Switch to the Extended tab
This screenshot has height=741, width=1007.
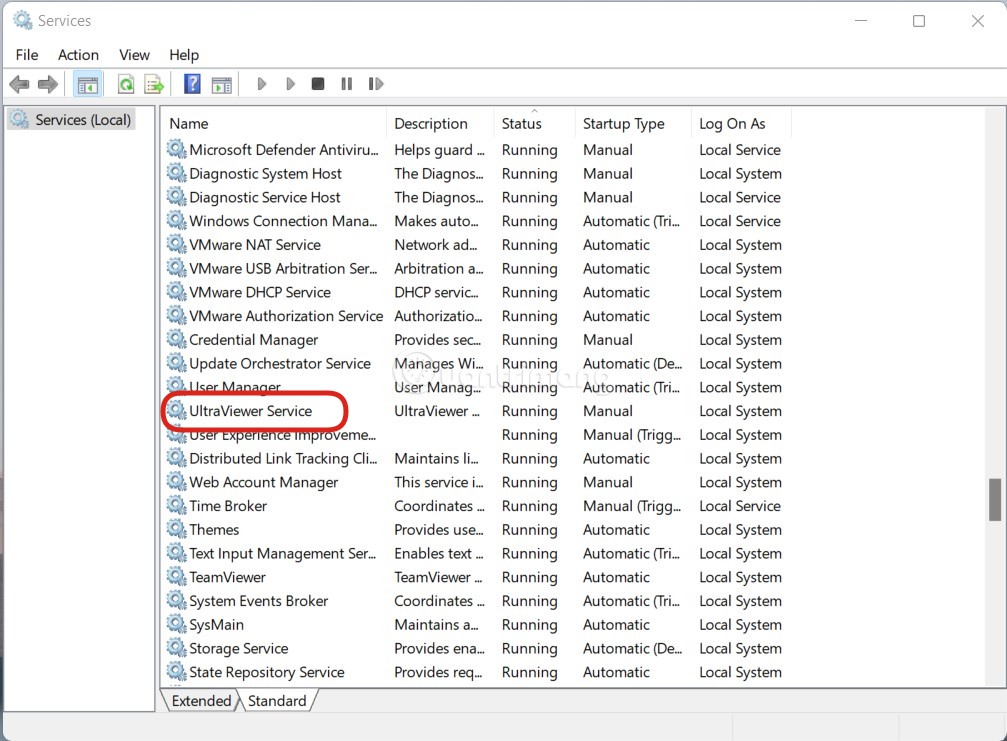point(201,701)
